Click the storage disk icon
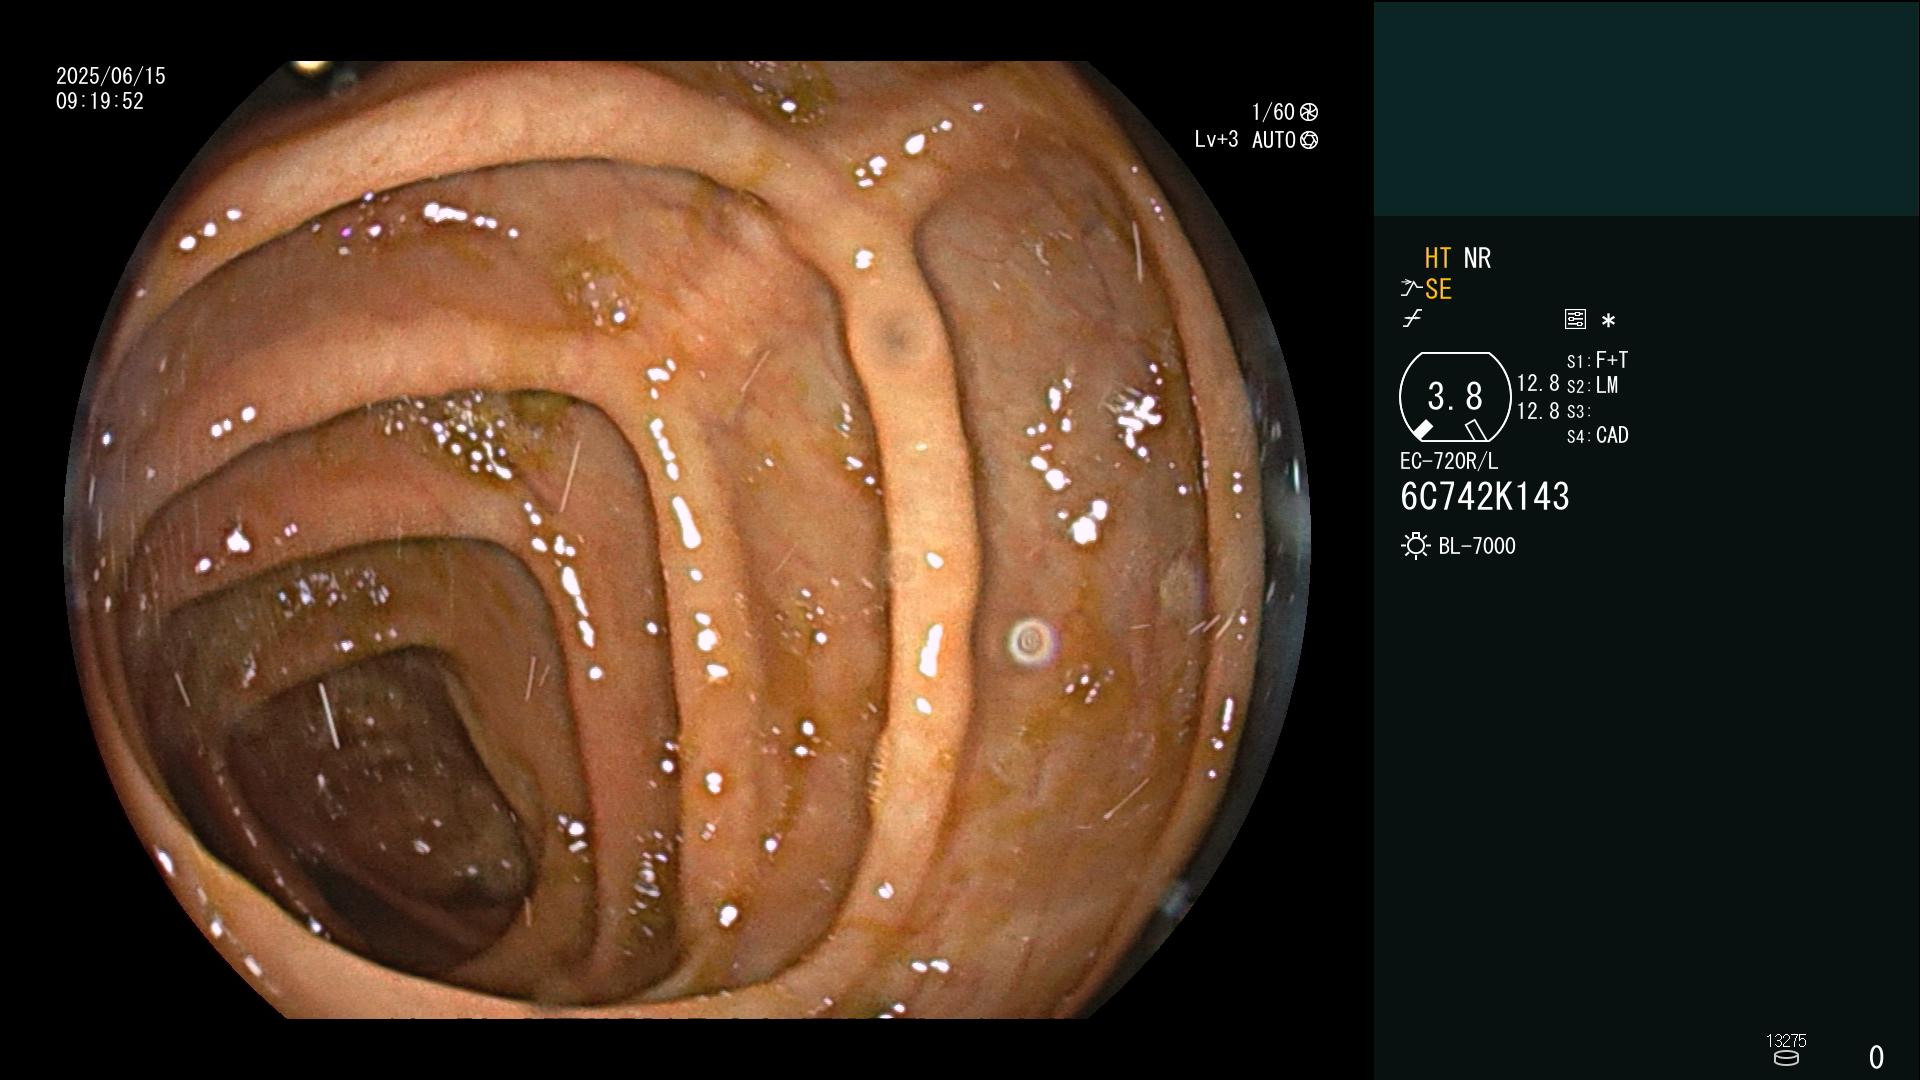The height and width of the screenshot is (1080, 1920). [x=1786, y=1058]
